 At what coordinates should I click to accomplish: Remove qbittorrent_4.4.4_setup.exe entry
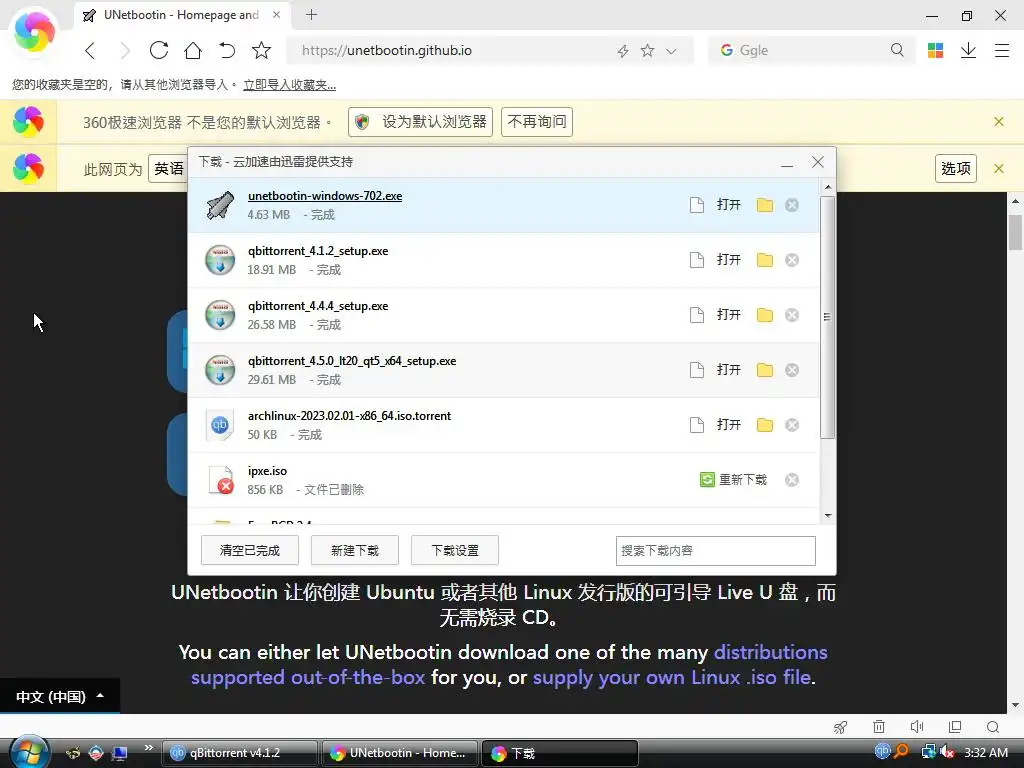pos(792,315)
